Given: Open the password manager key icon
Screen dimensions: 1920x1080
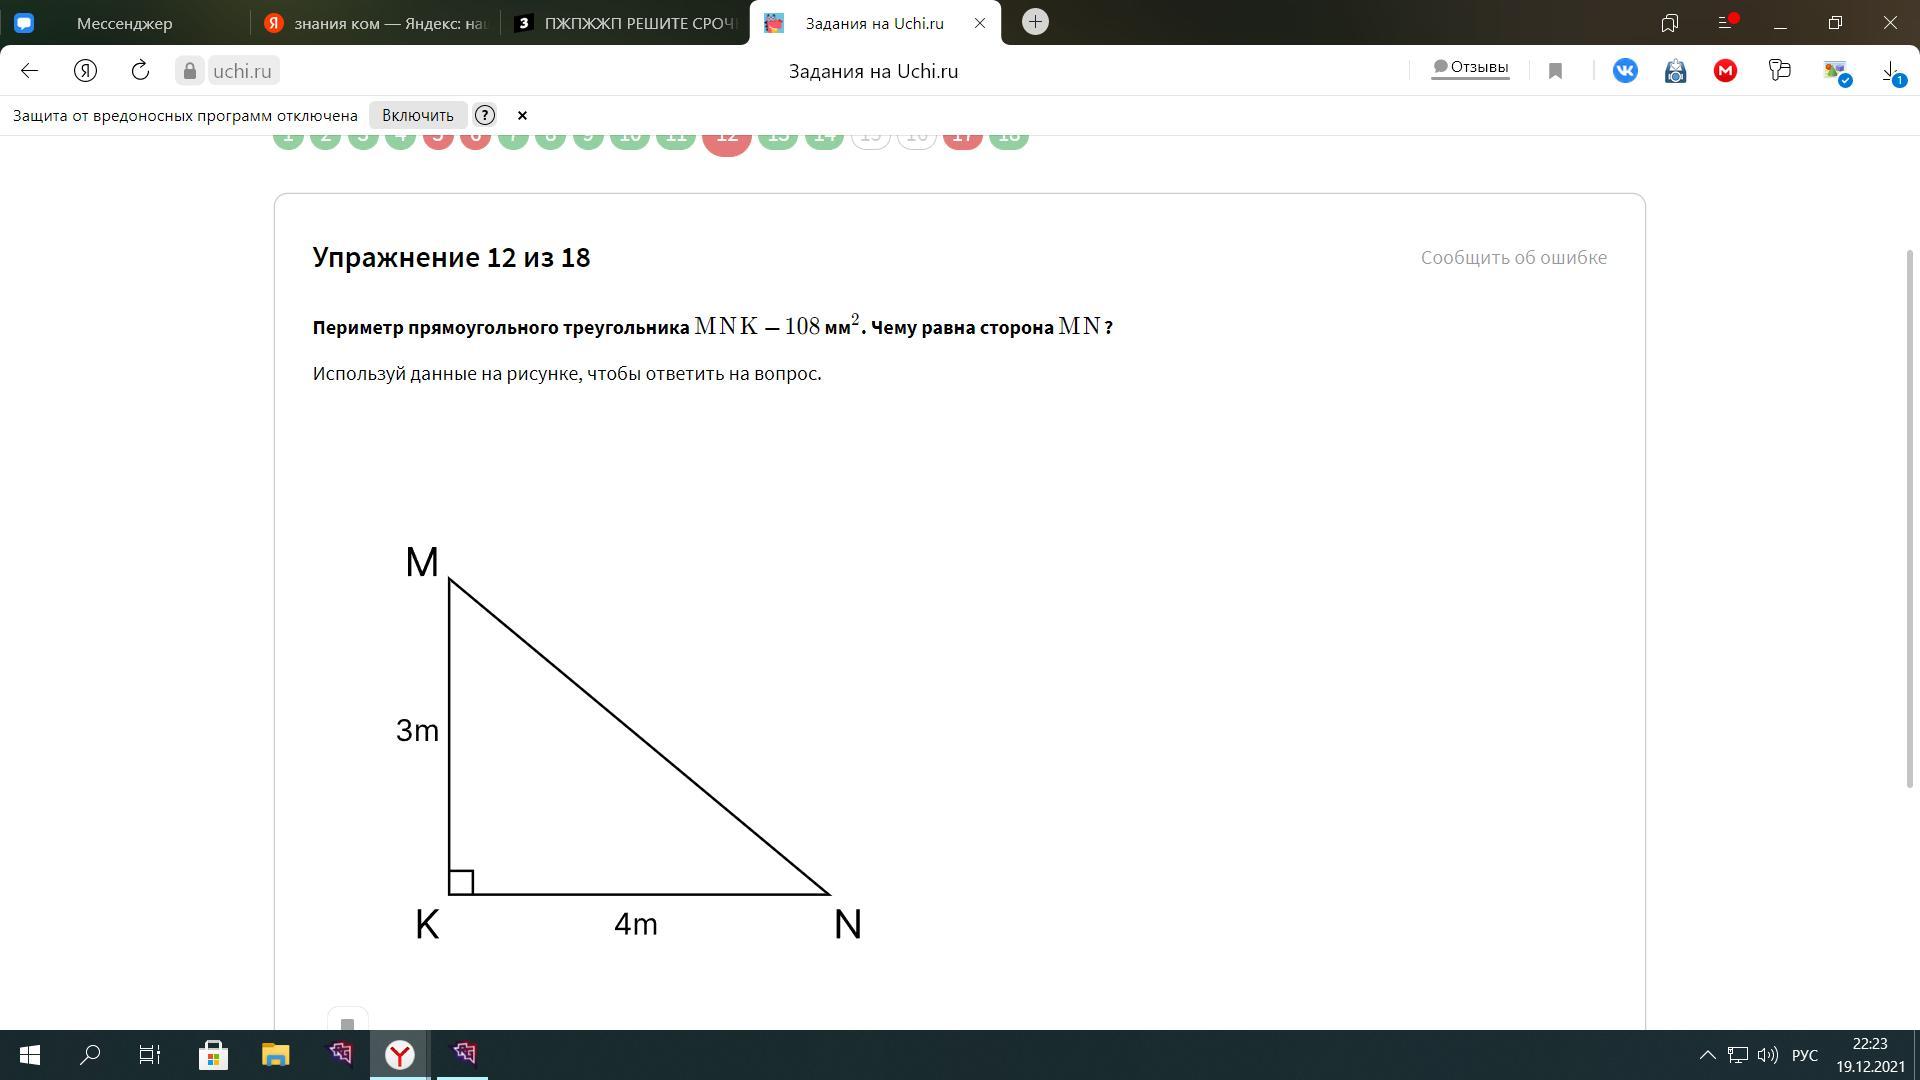Looking at the screenshot, I should click(1779, 71).
